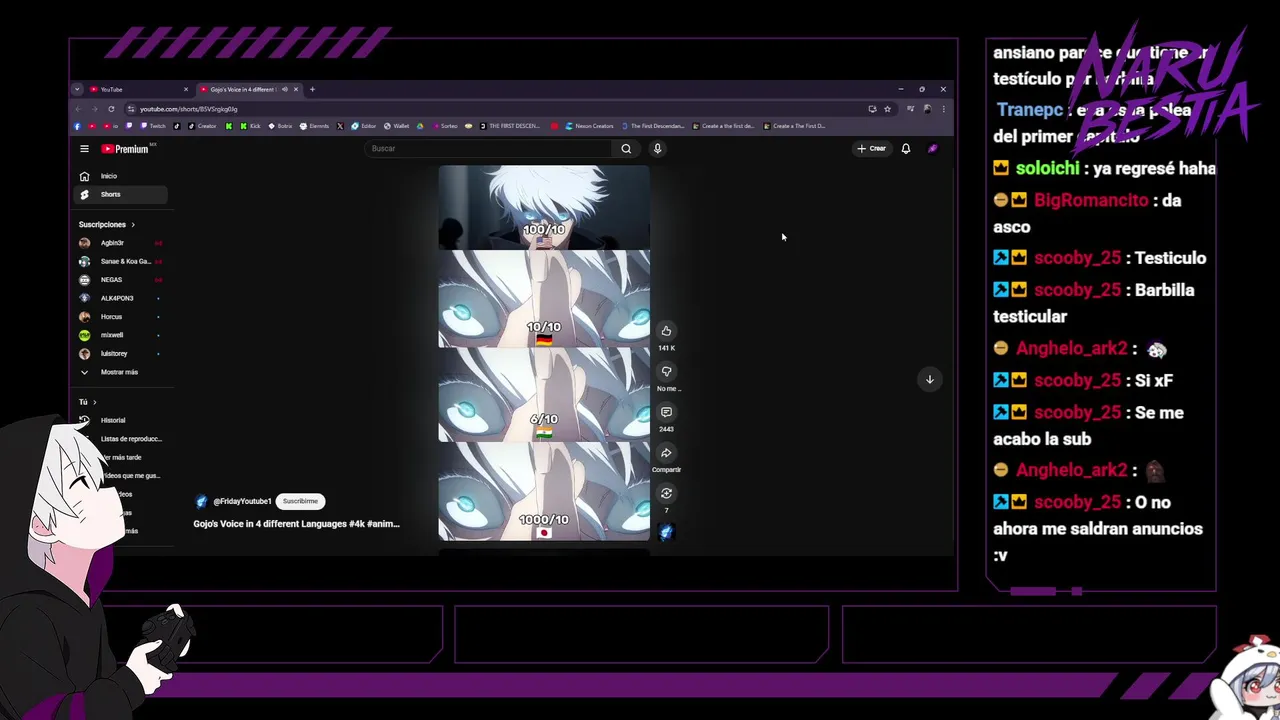Open the comments showing 2443
The width and height of the screenshot is (1280, 720).
pos(666,412)
